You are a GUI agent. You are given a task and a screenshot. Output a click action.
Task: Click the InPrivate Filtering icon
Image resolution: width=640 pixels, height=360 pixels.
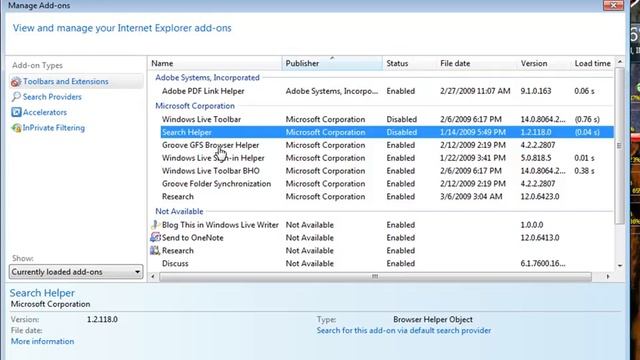(16, 128)
